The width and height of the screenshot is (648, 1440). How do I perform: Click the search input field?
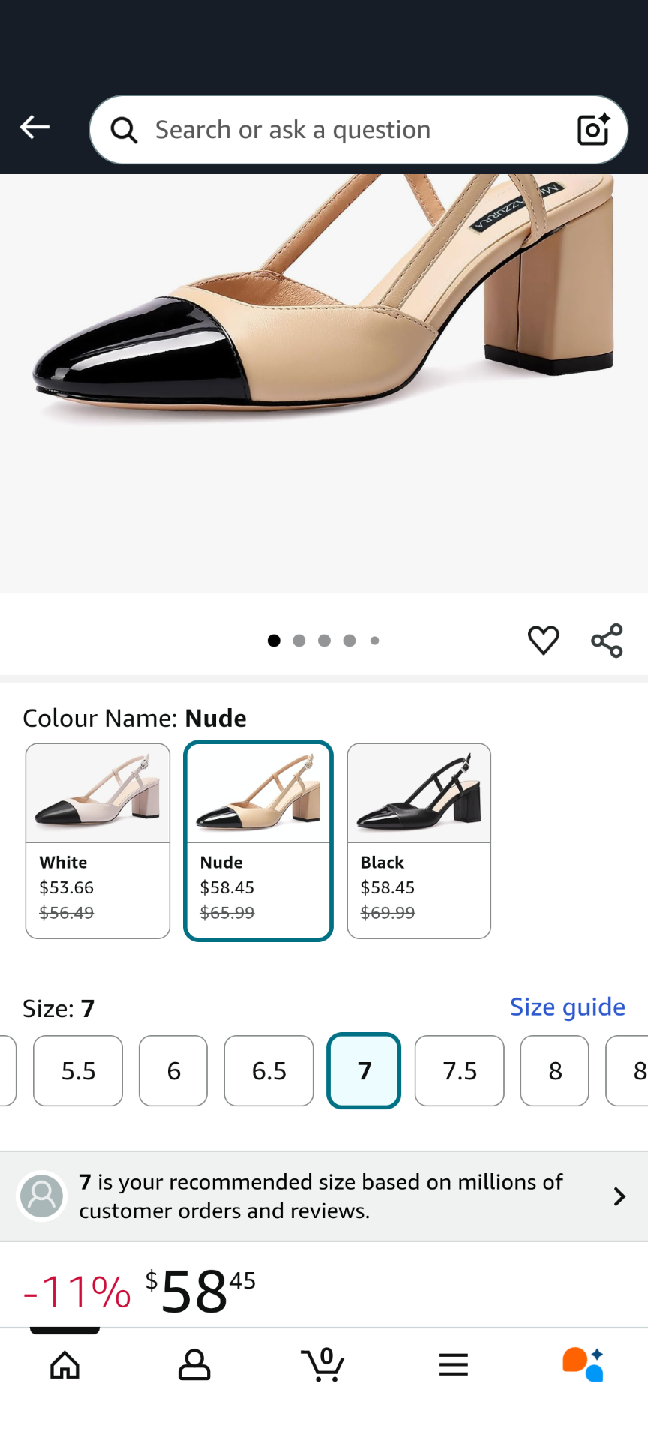pos(340,130)
